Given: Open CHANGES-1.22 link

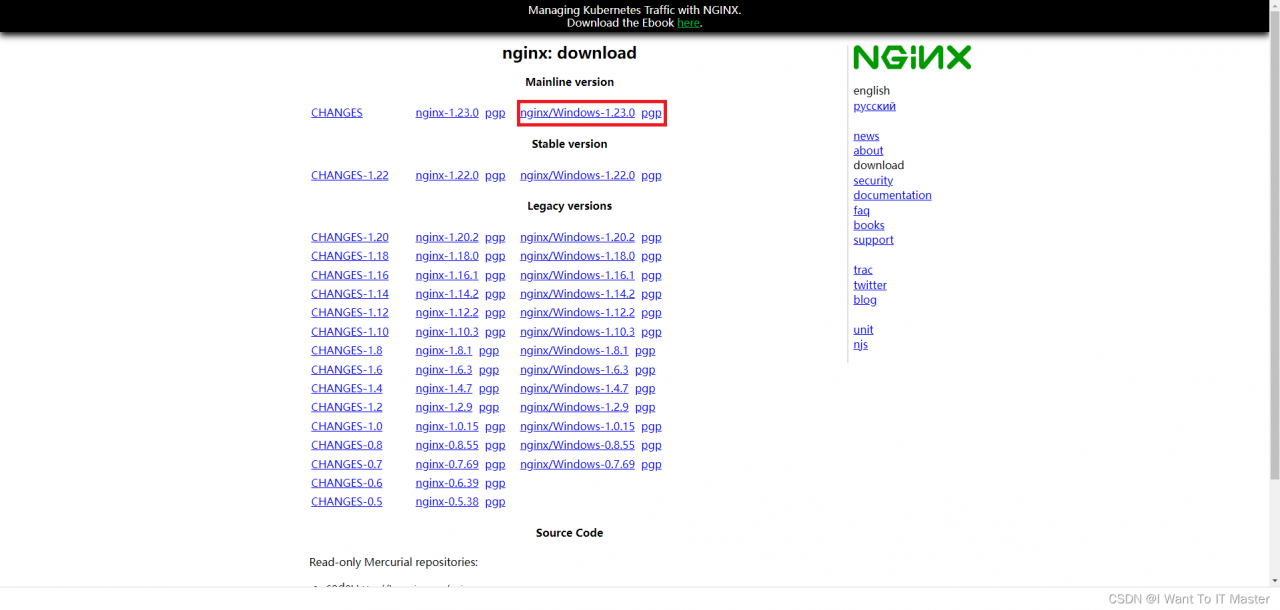Looking at the screenshot, I should point(350,175).
